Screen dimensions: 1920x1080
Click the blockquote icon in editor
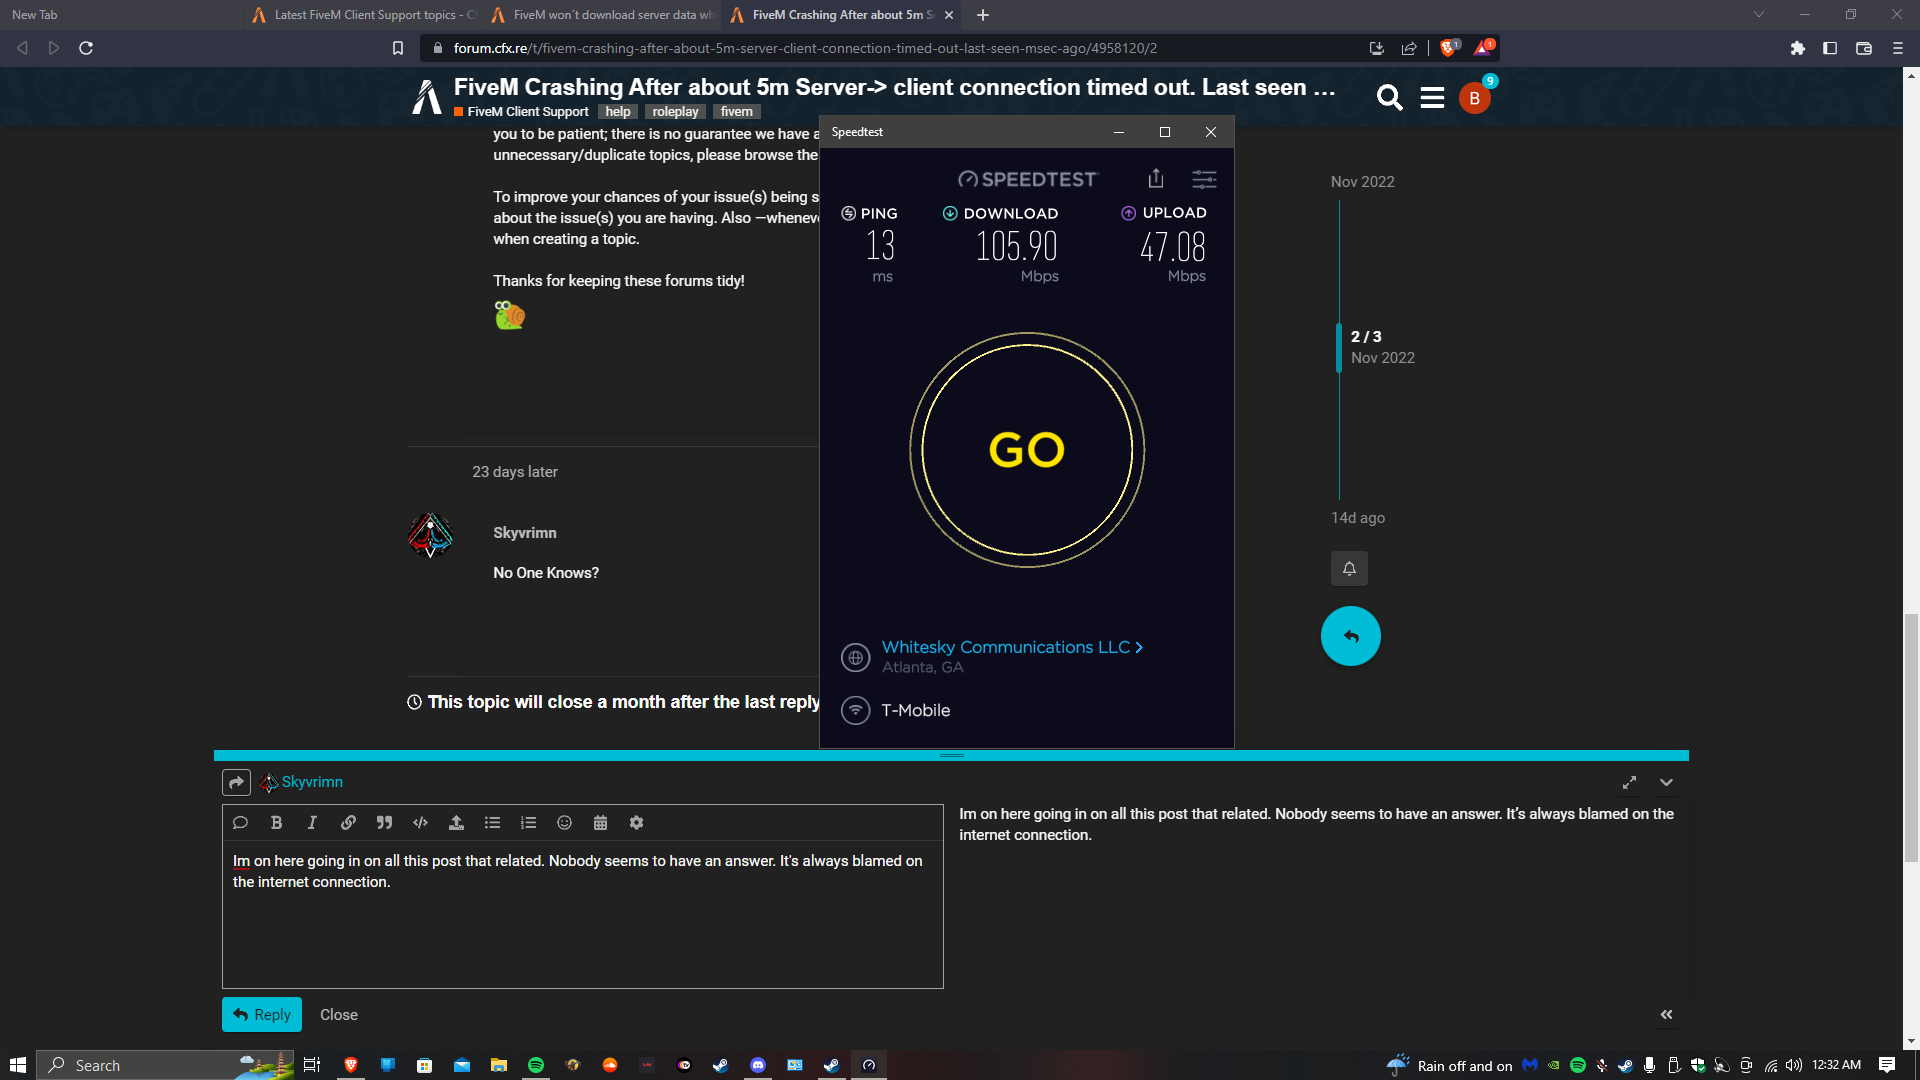384,822
